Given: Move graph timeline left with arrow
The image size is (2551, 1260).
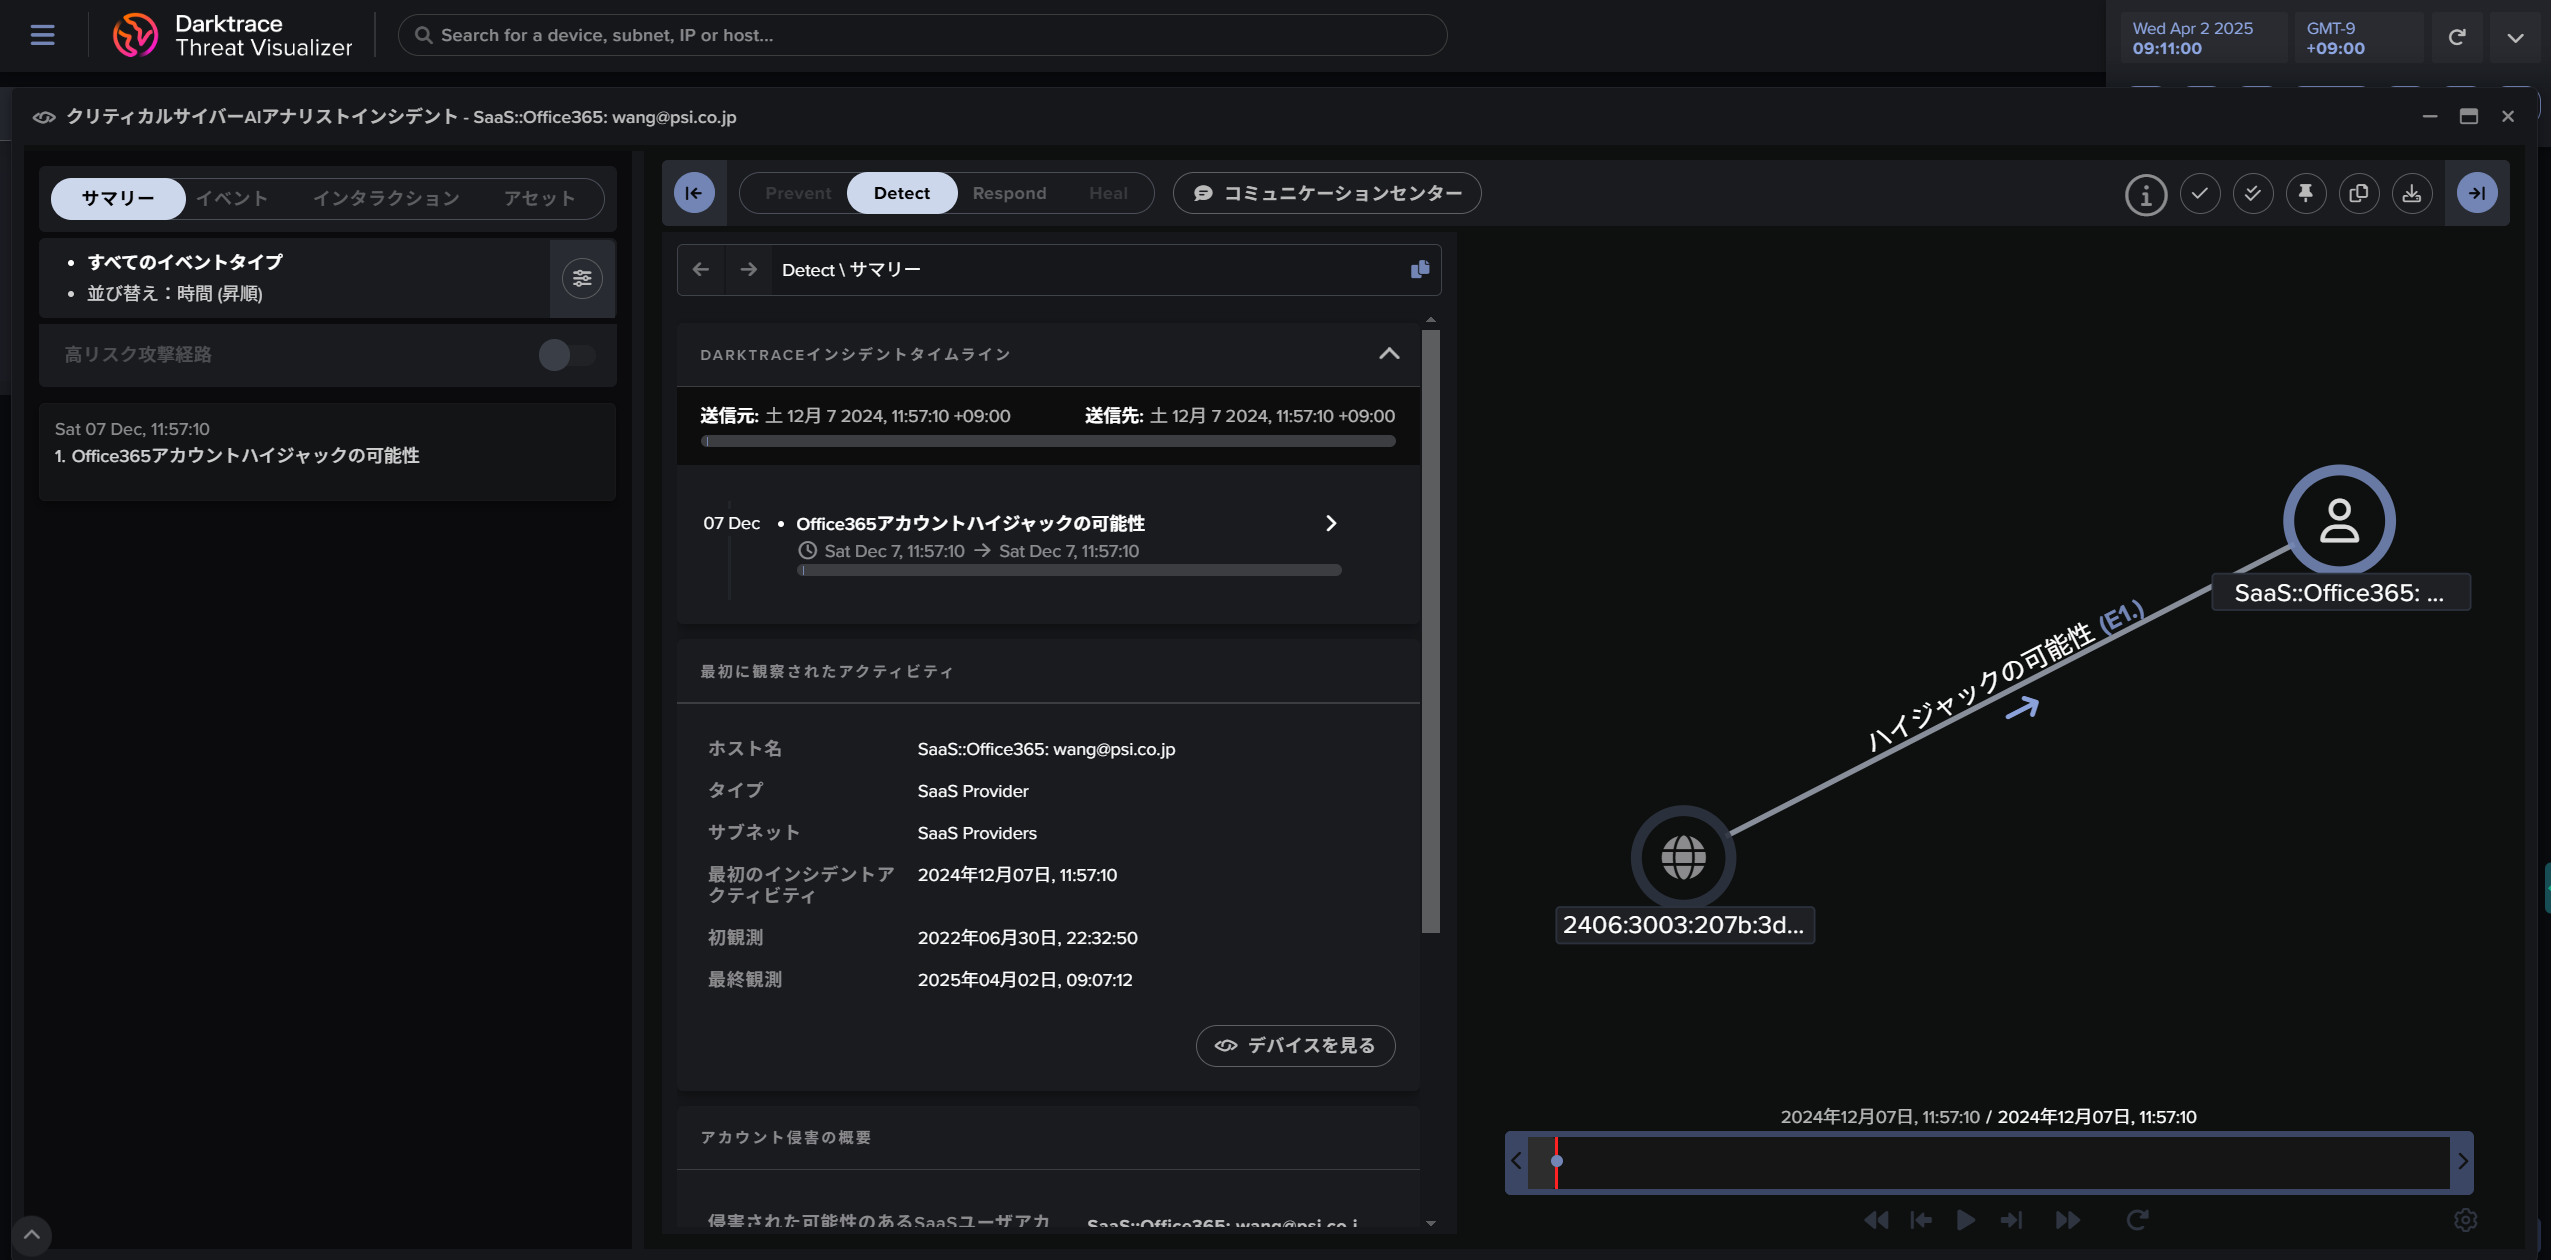Looking at the screenshot, I should coord(1516,1161).
